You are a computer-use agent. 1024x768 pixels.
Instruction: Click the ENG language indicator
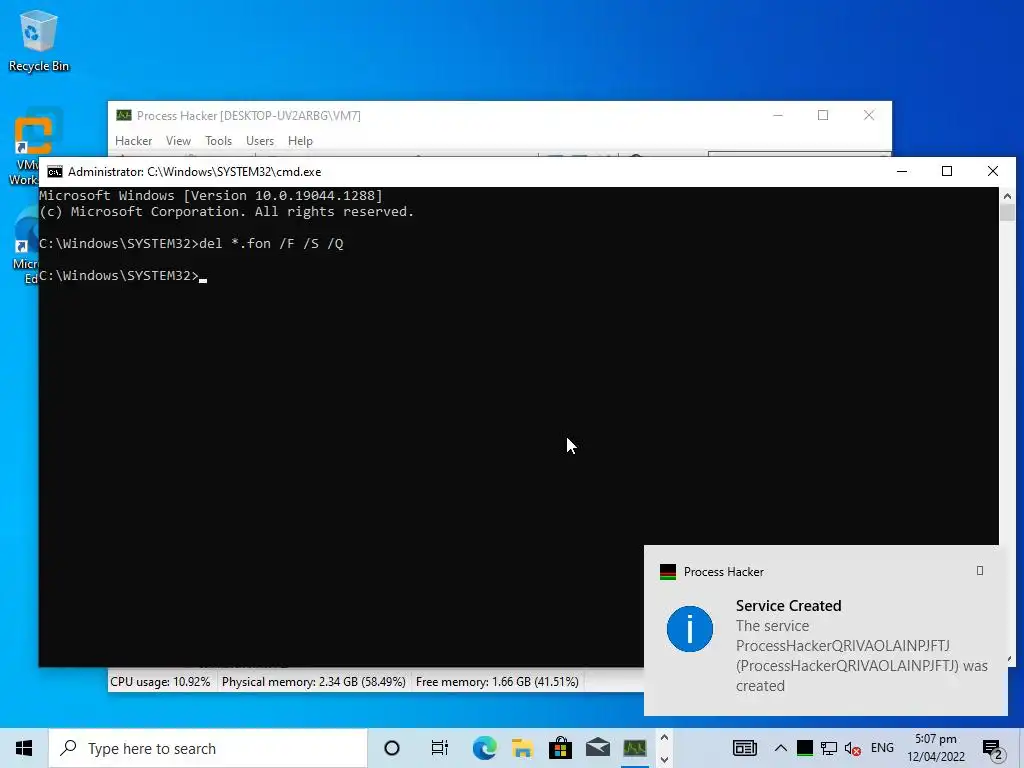point(882,748)
